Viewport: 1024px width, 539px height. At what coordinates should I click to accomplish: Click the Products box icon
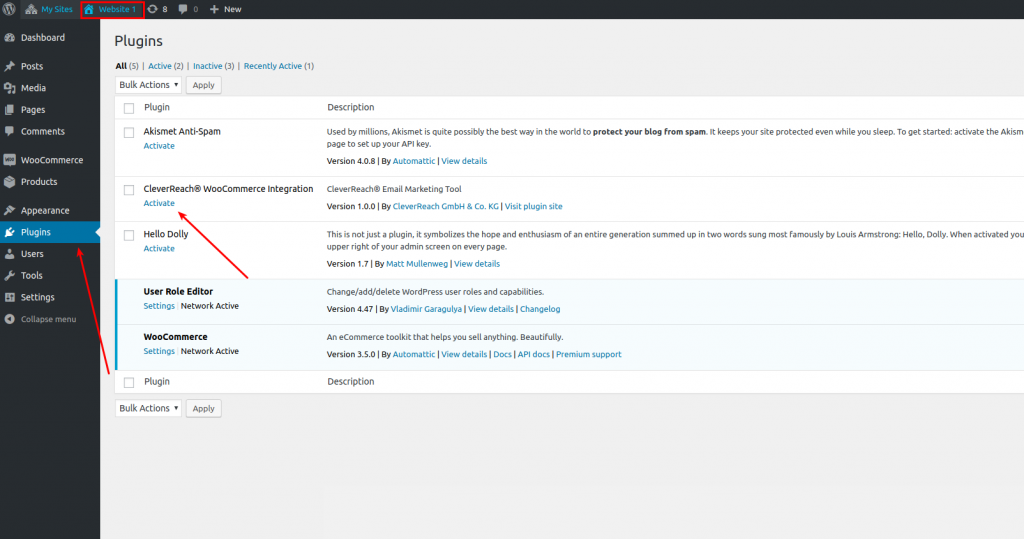coord(10,182)
